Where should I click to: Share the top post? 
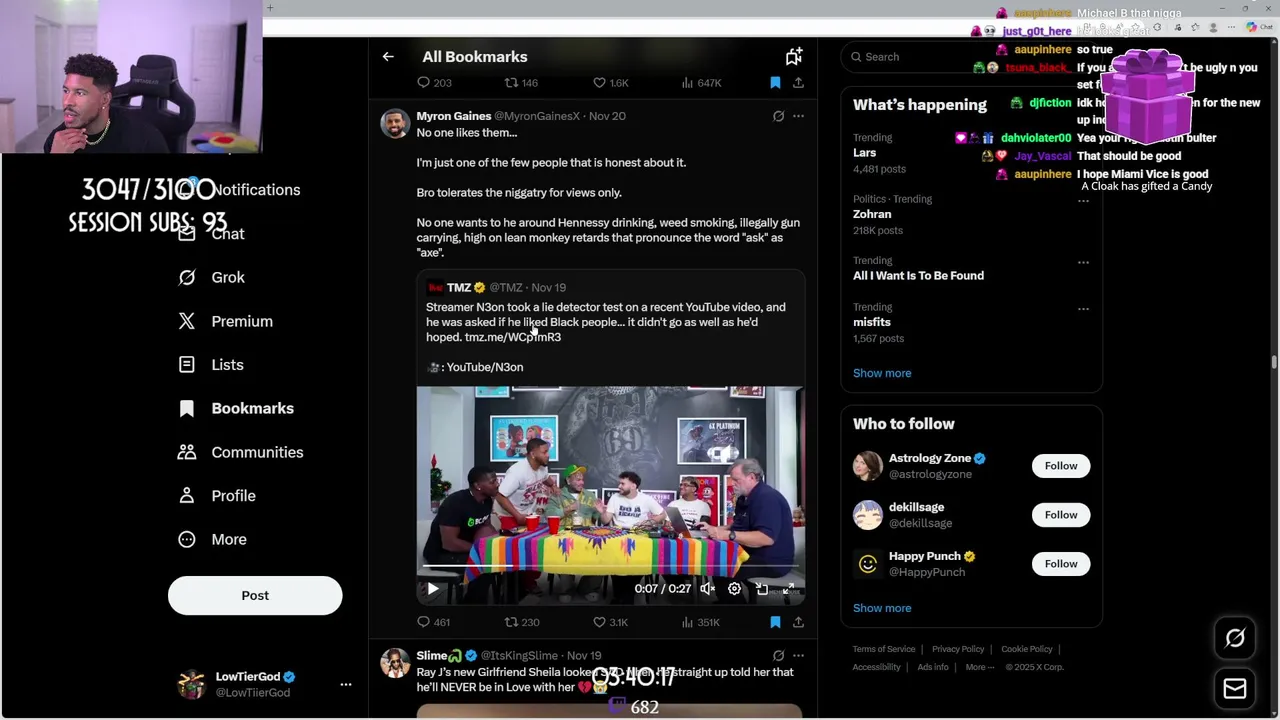(798, 83)
